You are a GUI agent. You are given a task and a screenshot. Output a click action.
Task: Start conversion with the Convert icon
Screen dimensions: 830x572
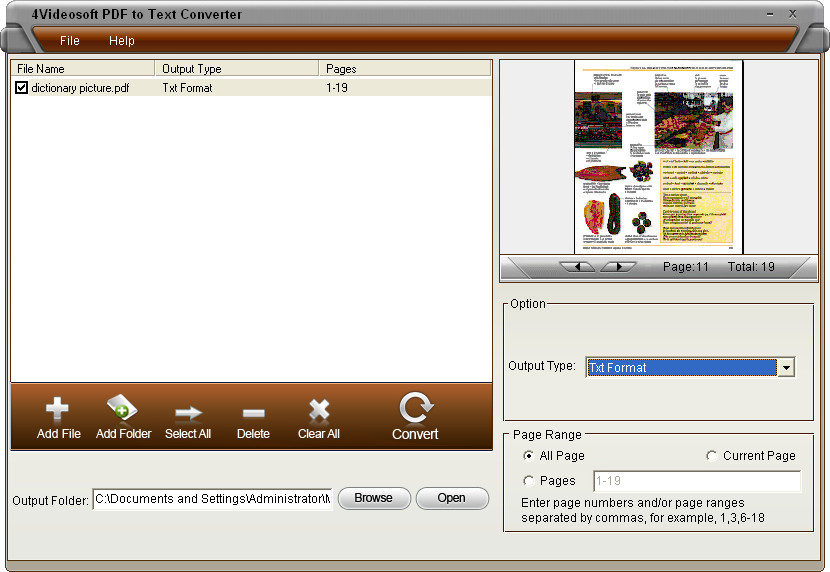(414, 408)
